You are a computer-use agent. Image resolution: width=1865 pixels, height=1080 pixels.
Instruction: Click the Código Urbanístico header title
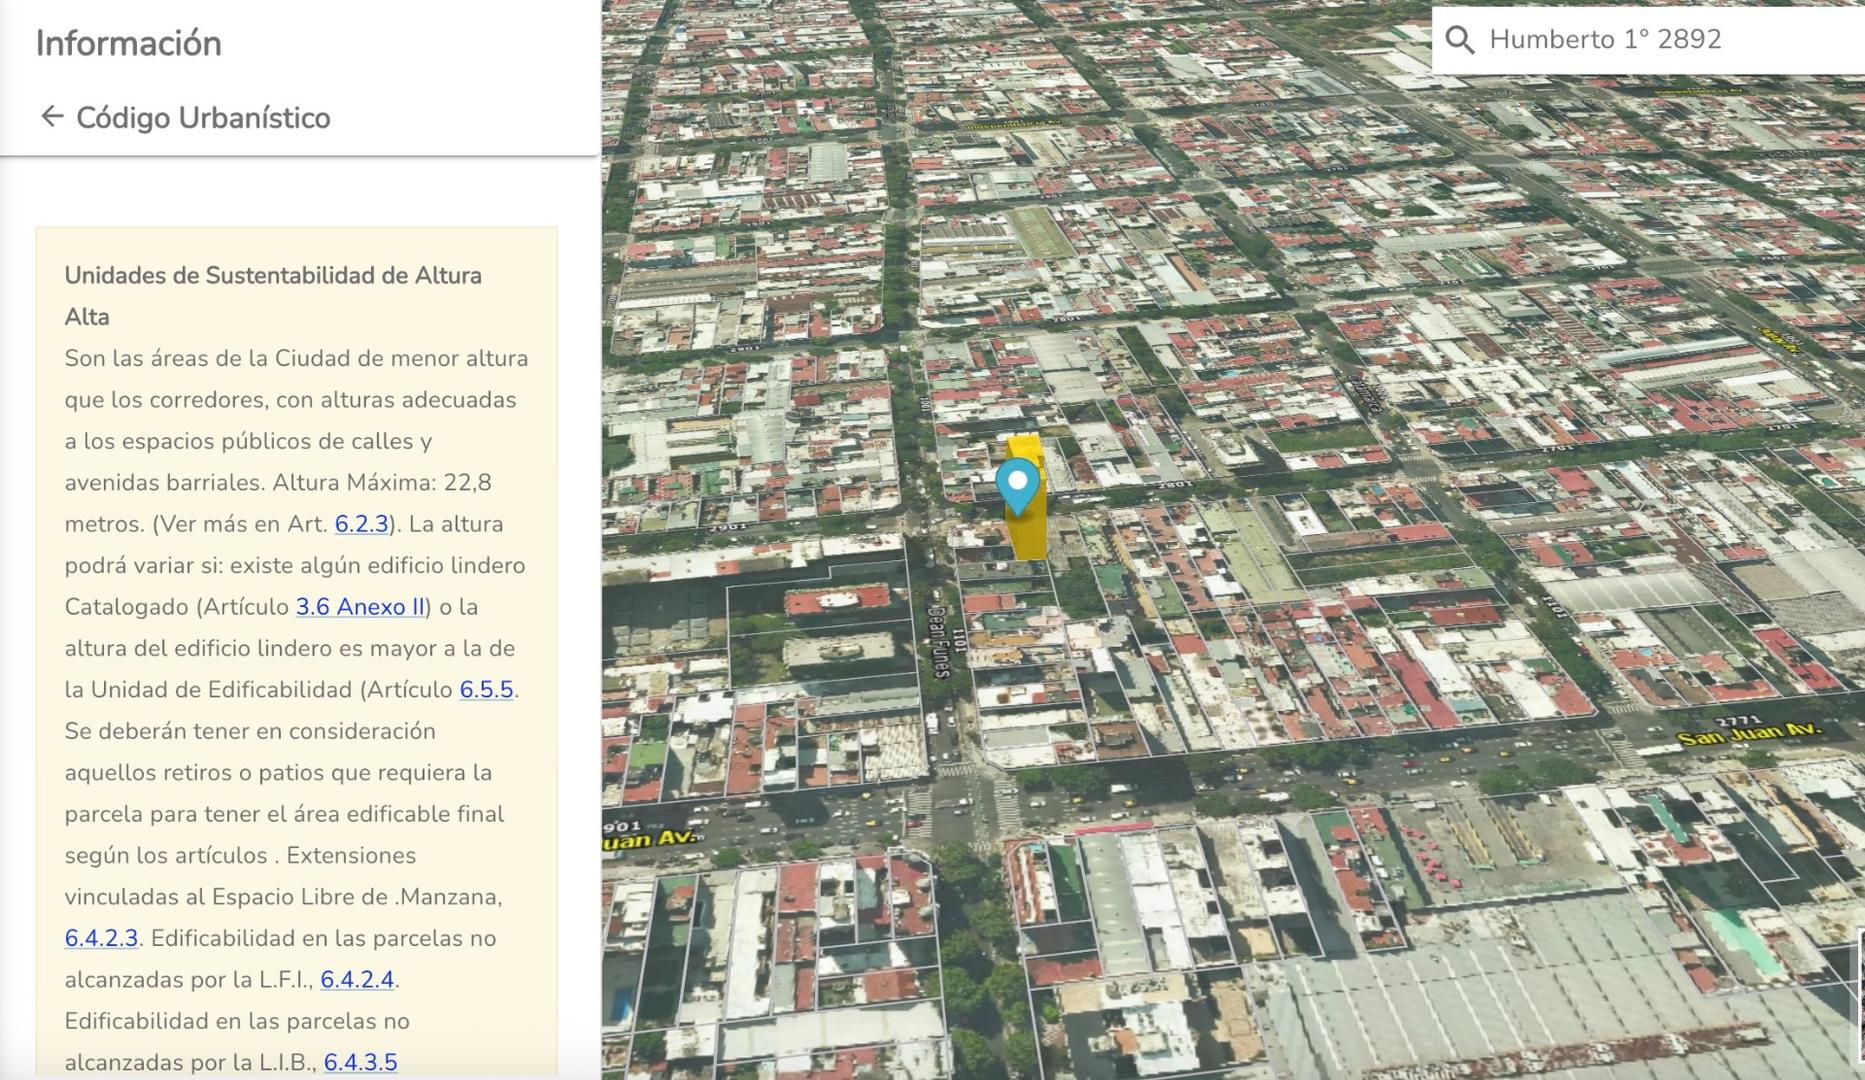coord(203,118)
